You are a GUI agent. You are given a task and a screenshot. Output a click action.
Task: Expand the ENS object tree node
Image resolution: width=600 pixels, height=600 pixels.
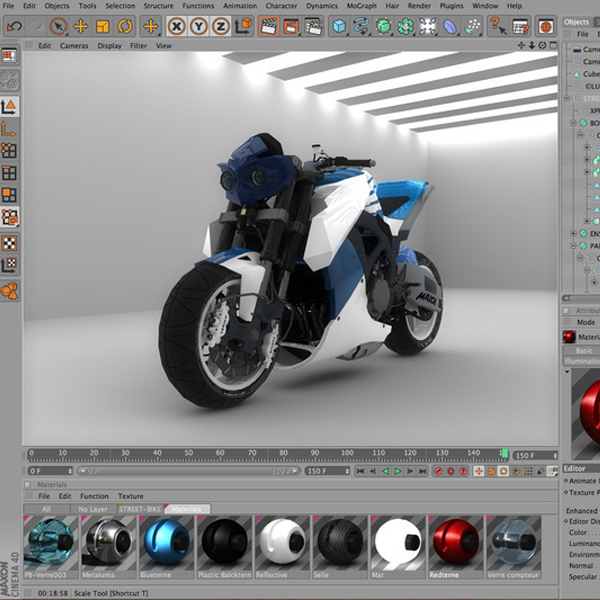[x=572, y=232]
